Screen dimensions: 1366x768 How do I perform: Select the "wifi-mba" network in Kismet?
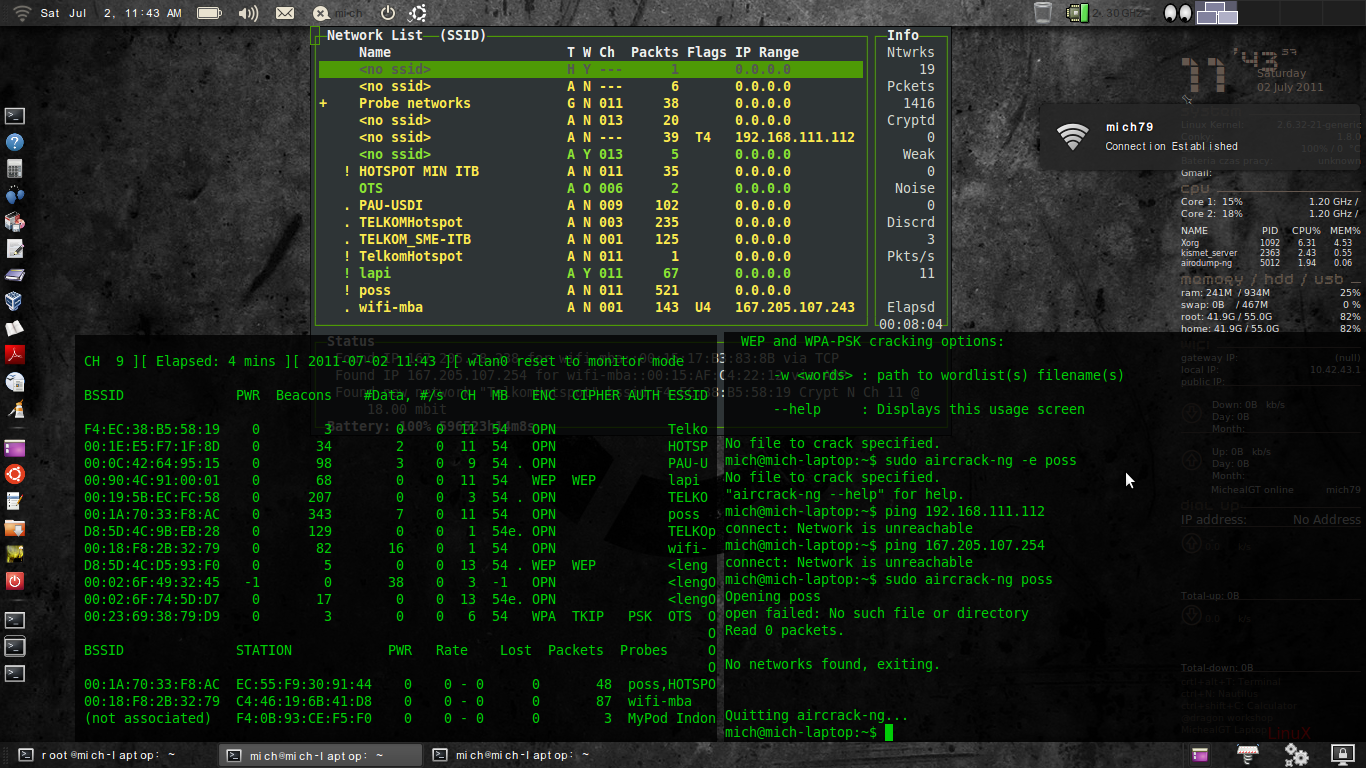[x=391, y=308]
